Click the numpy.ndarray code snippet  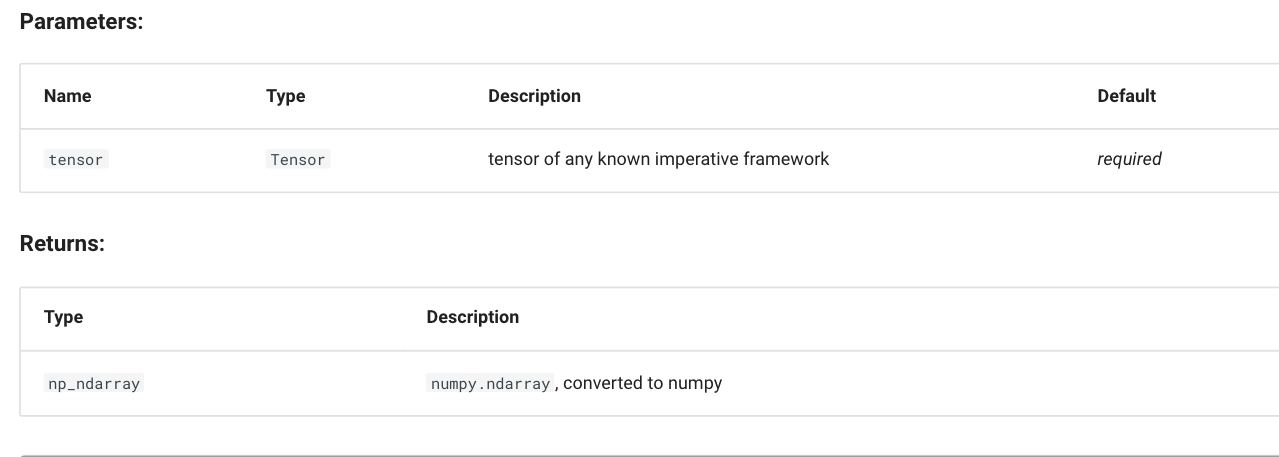click(x=490, y=384)
